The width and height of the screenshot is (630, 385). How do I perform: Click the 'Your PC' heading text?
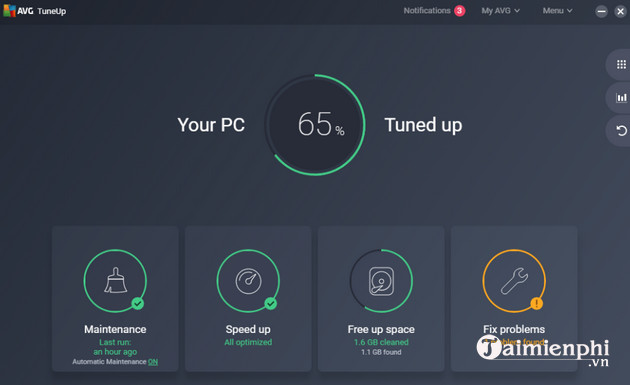tap(211, 125)
